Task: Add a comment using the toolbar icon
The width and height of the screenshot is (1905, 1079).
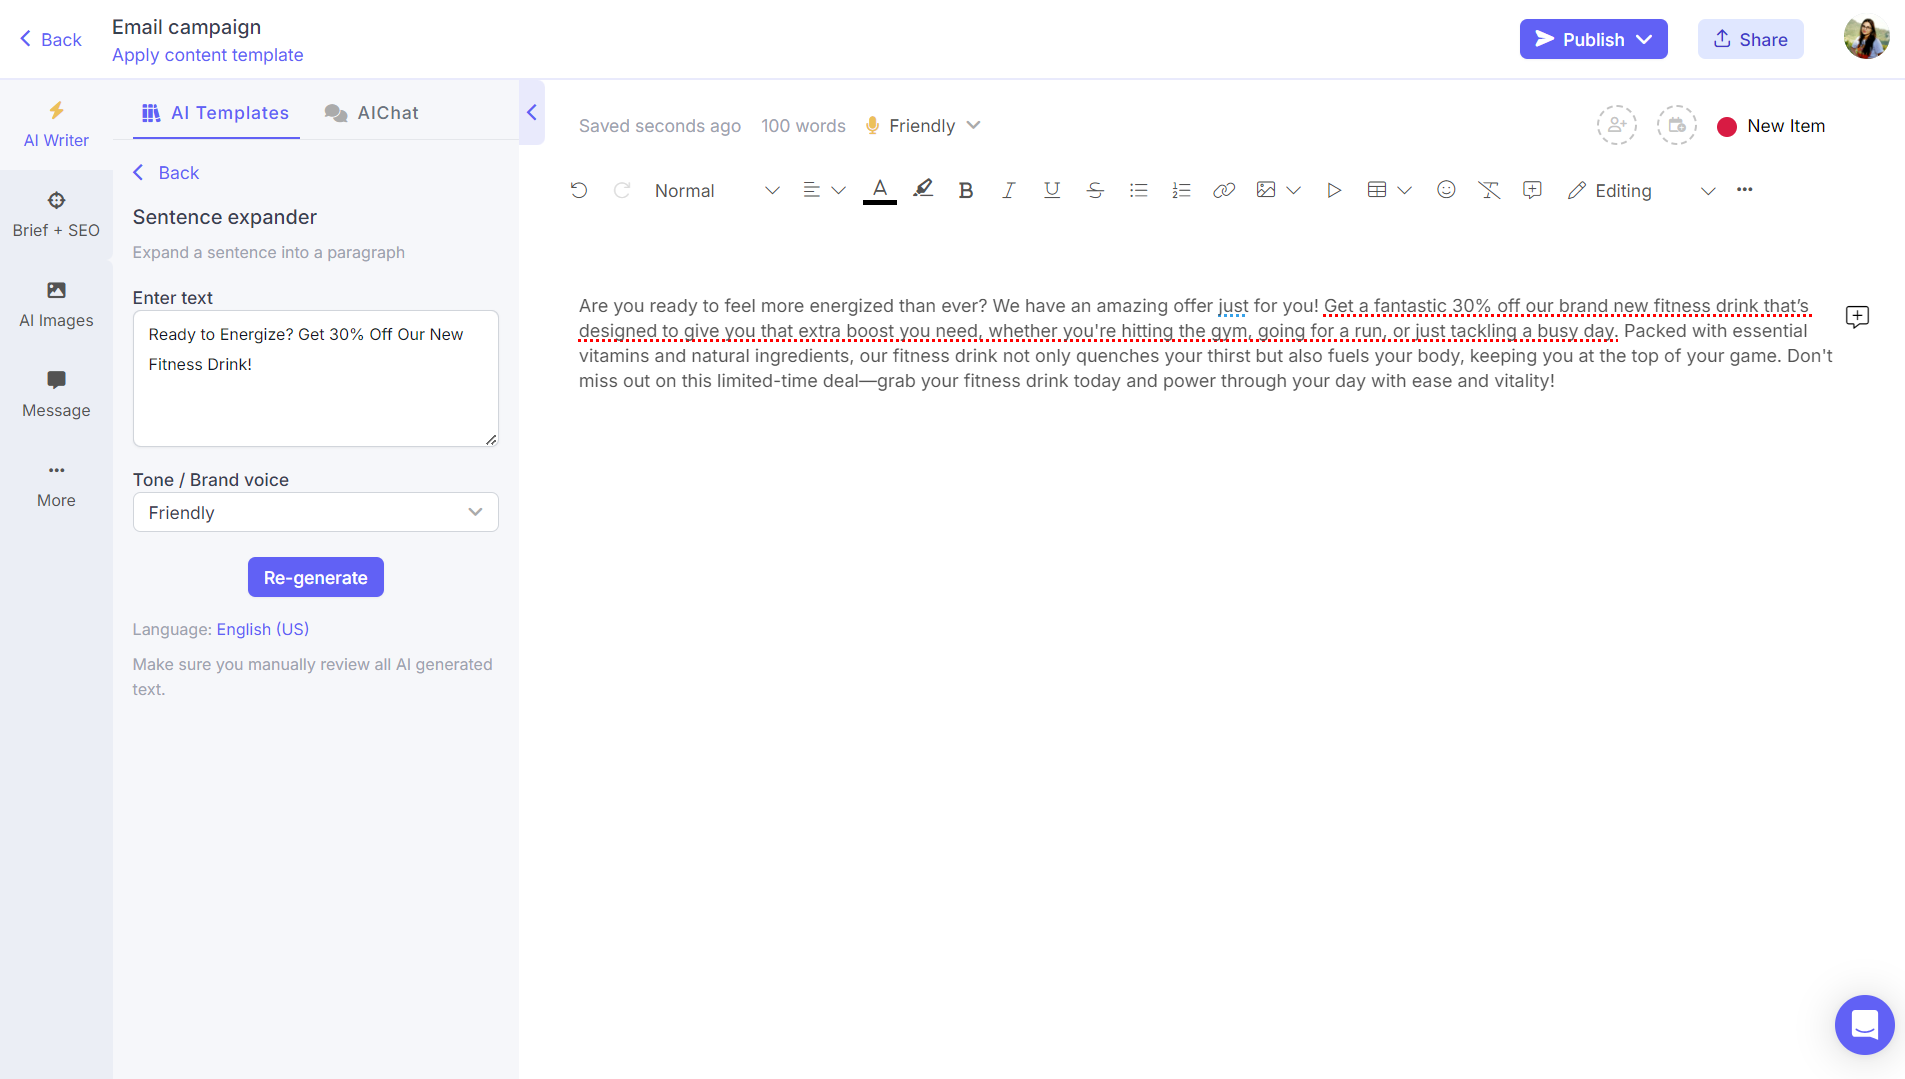Action: pyautogui.click(x=1532, y=189)
